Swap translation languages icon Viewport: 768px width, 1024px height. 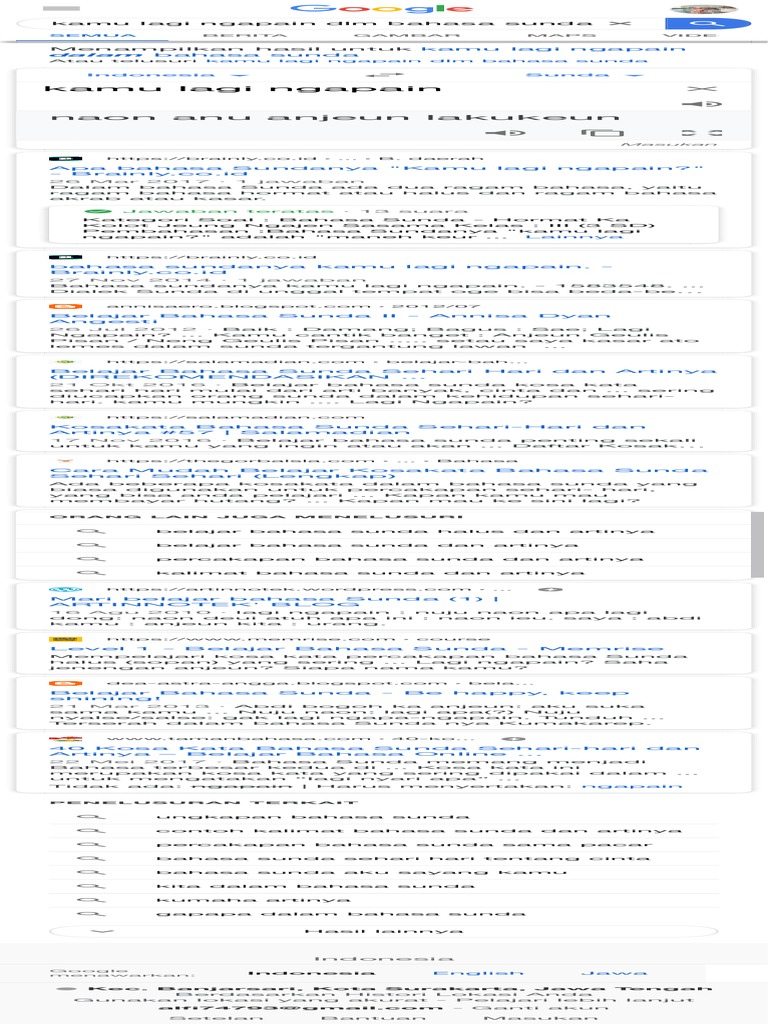pos(384,75)
